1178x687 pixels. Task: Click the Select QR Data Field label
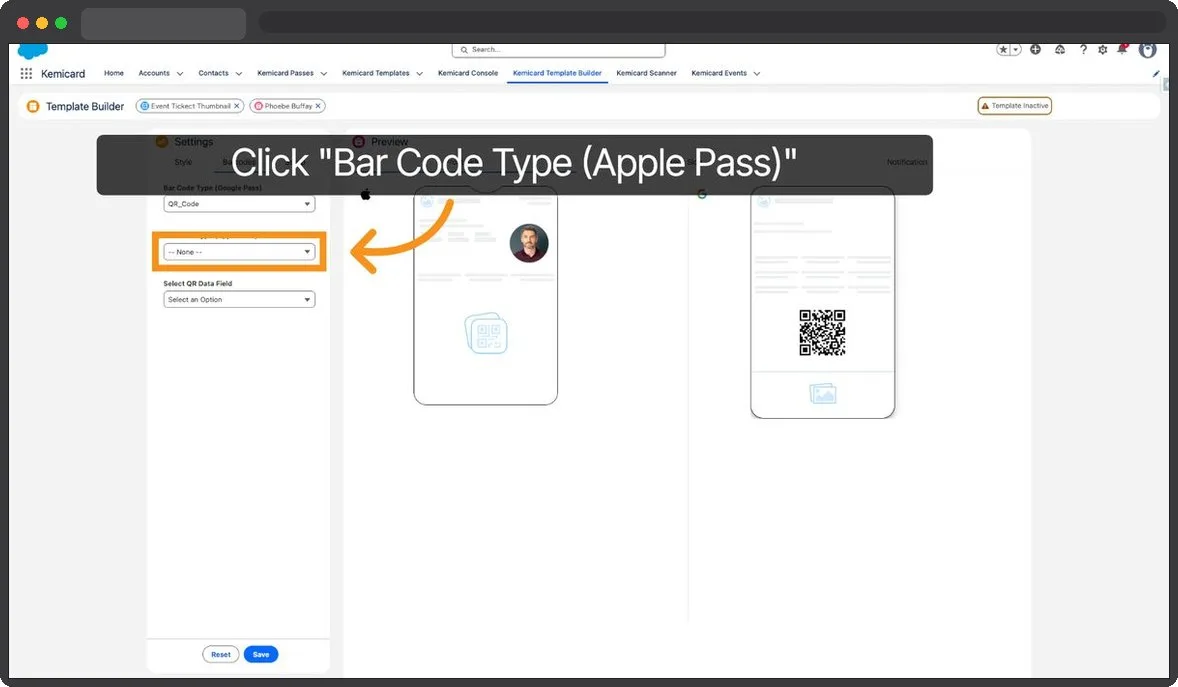pyautogui.click(x=198, y=283)
